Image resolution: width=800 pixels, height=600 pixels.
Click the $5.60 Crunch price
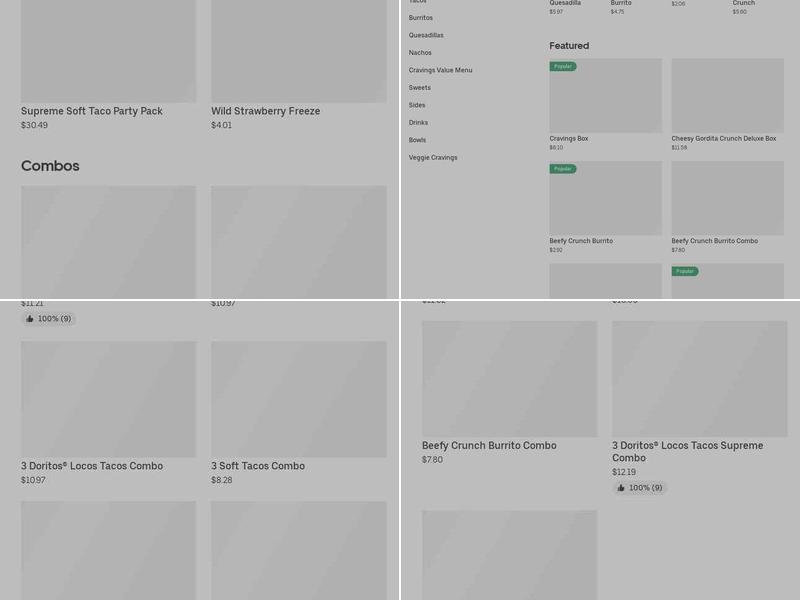[x=739, y=12]
